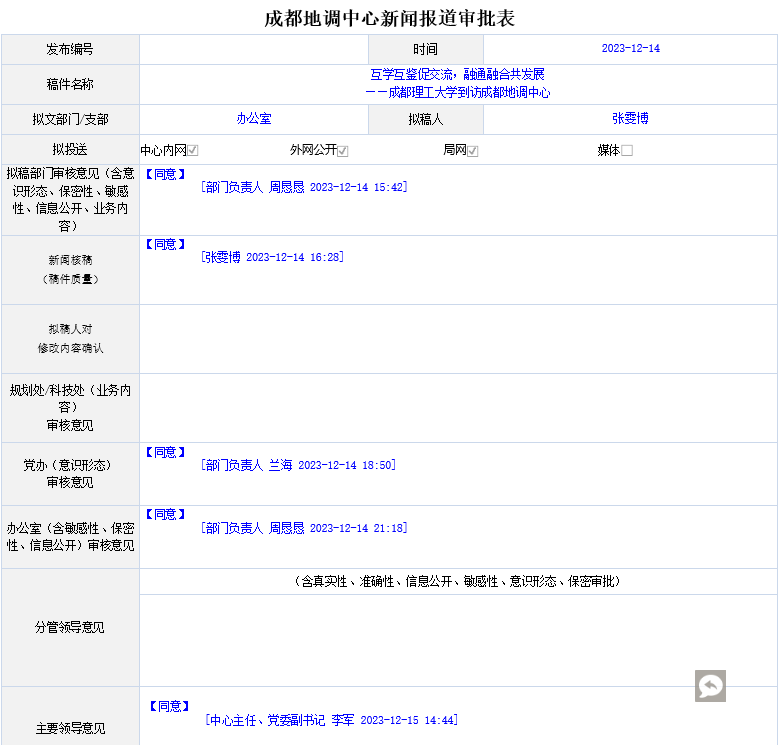The height and width of the screenshot is (745, 784).
Task: Click the date 2023-12-14 in 时间 field
Action: [x=630, y=49]
